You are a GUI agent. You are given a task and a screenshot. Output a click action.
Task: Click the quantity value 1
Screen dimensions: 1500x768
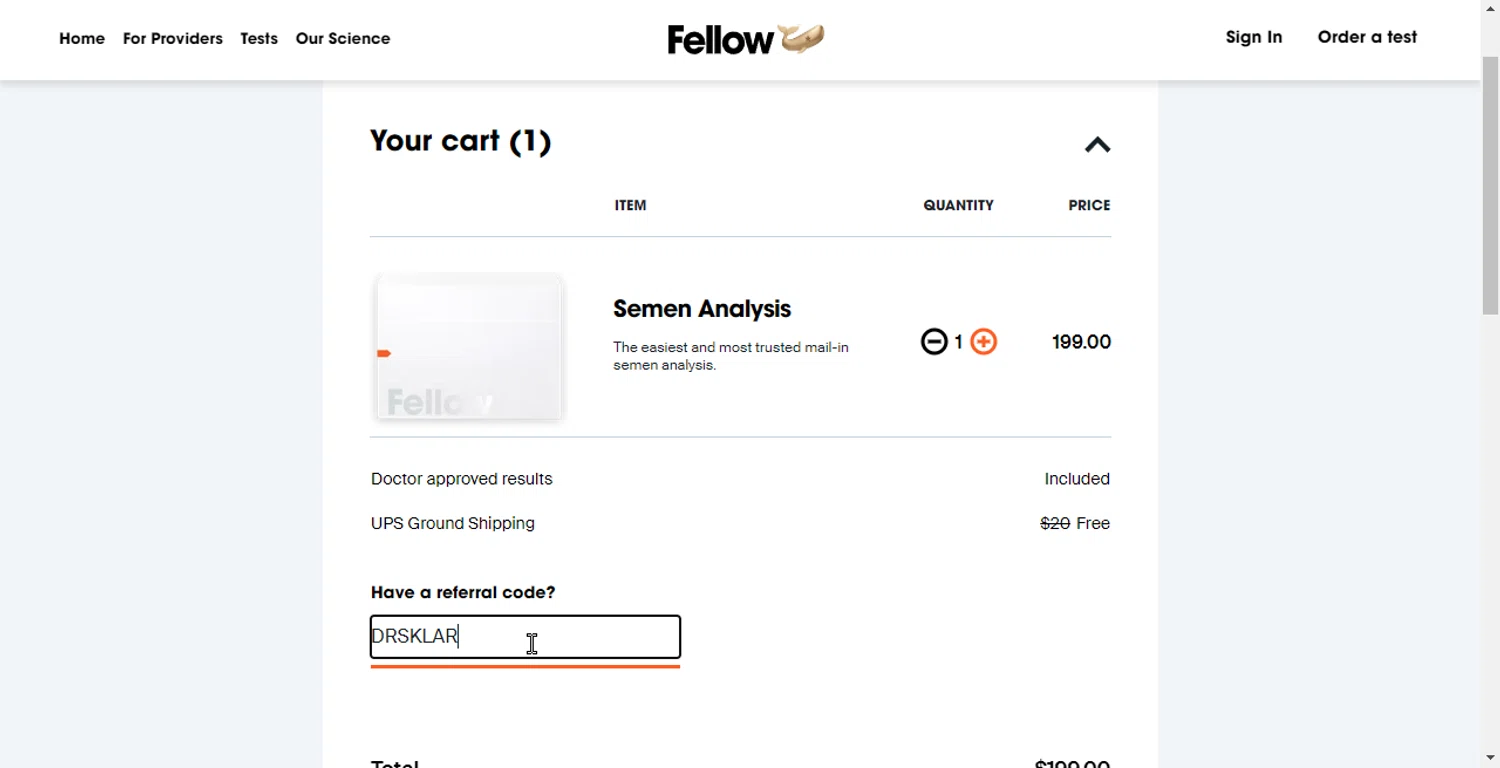click(958, 342)
